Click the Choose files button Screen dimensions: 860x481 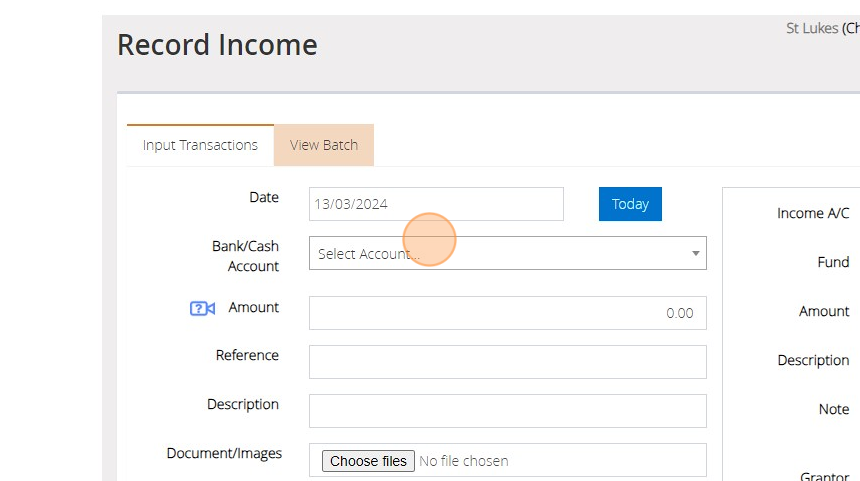[x=368, y=461]
